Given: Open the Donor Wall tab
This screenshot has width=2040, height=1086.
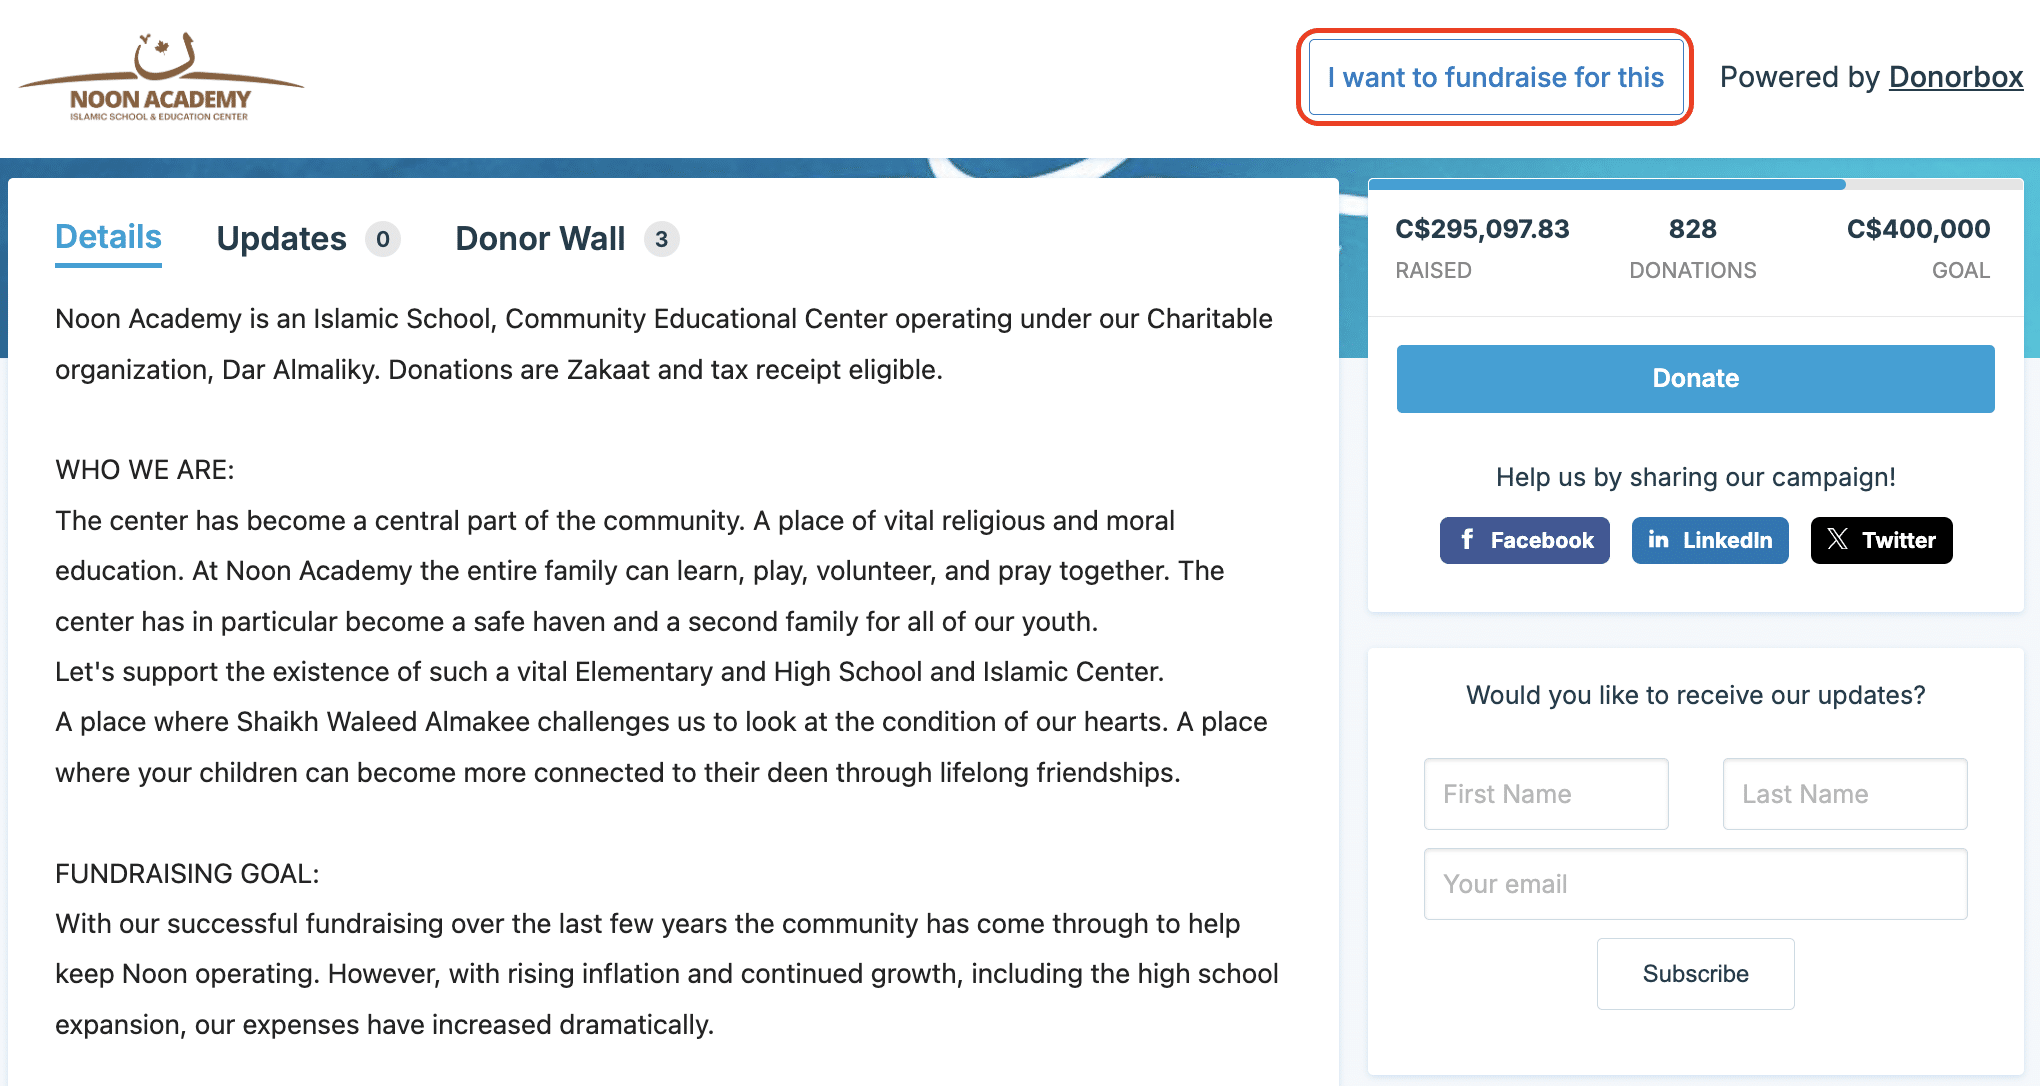Looking at the screenshot, I should coord(540,240).
